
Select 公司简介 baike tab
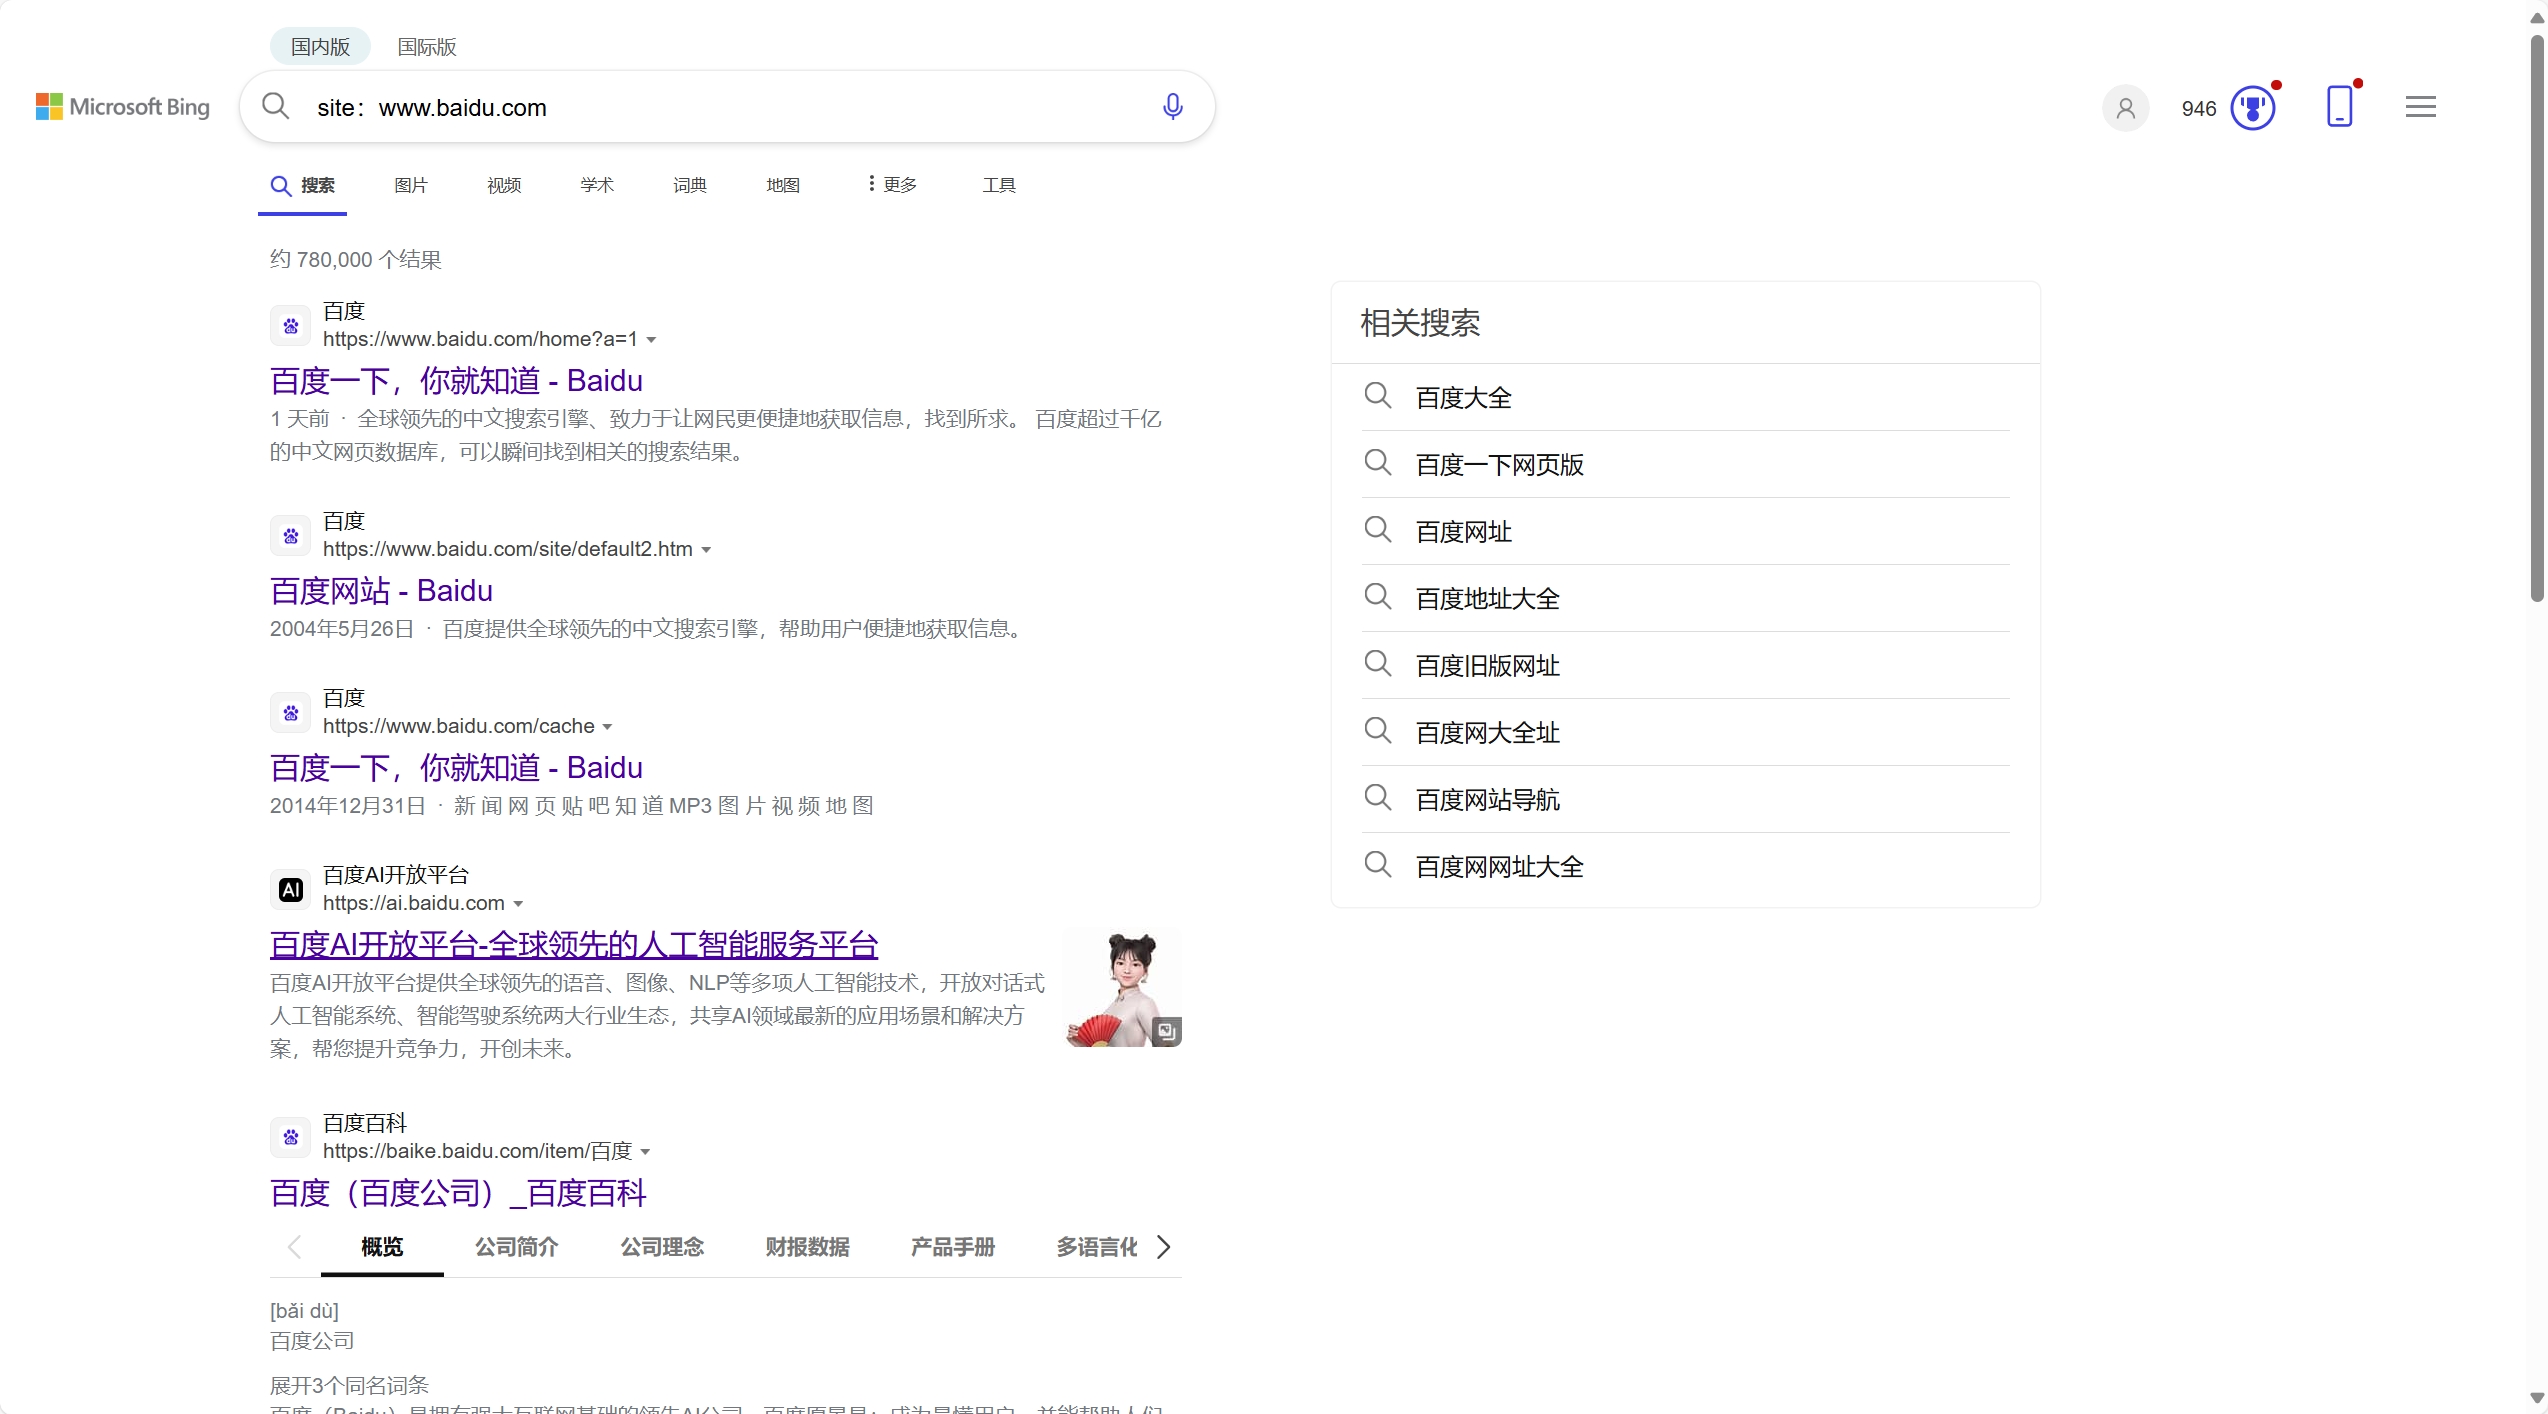pyautogui.click(x=517, y=1247)
